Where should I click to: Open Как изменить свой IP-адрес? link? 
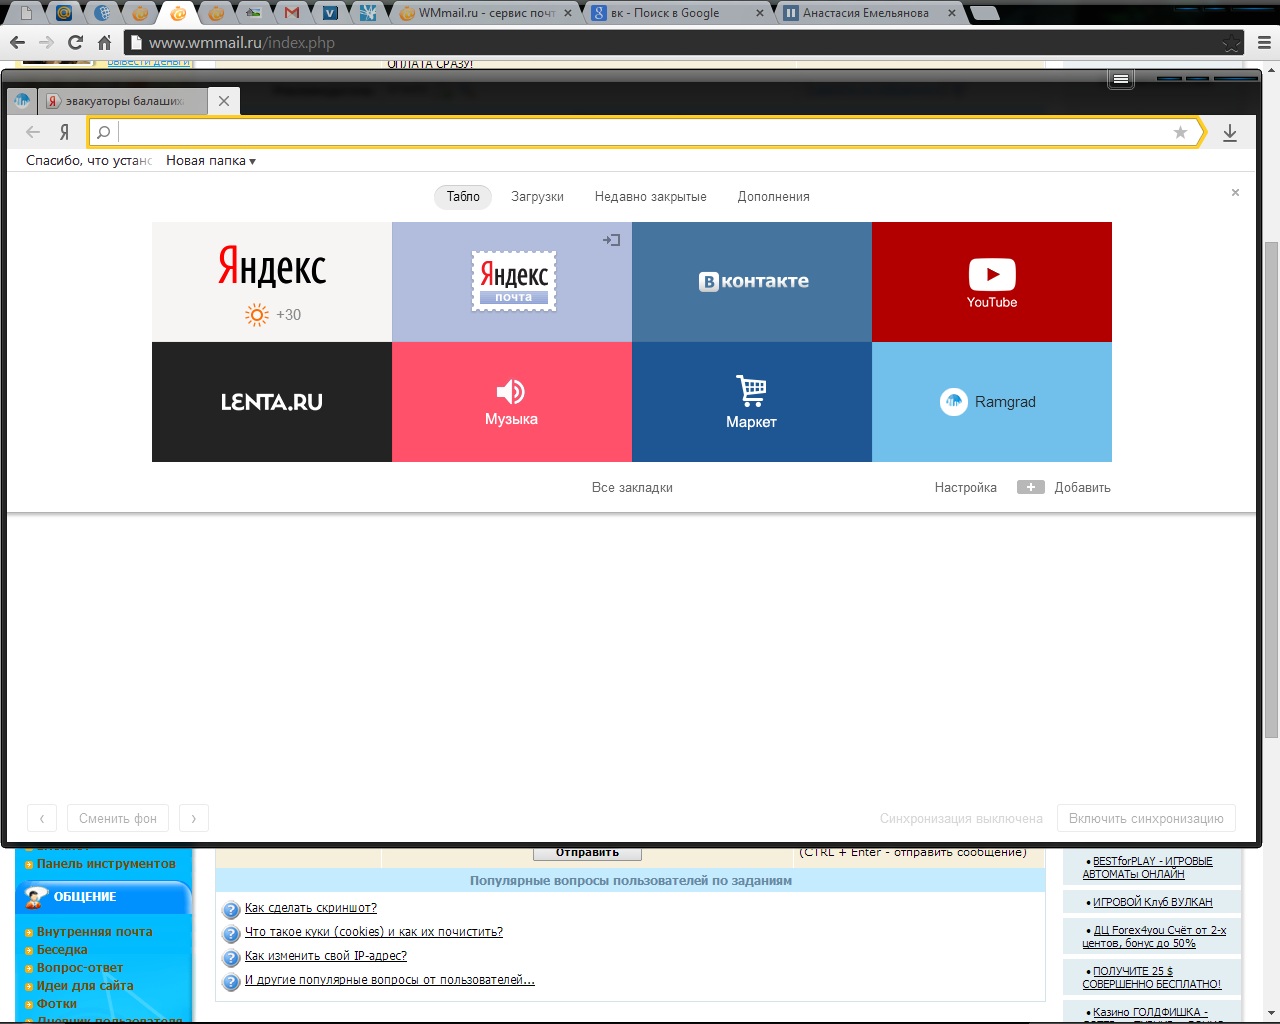326,956
